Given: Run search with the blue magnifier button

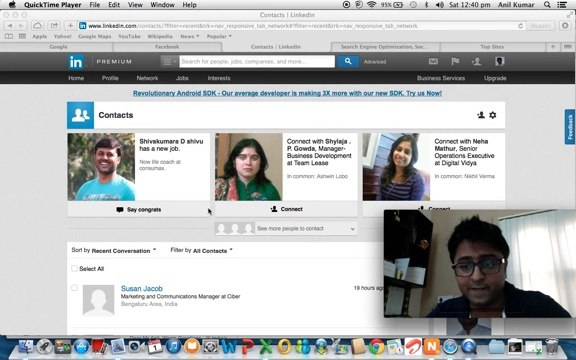Looking at the screenshot, I should (x=348, y=61).
